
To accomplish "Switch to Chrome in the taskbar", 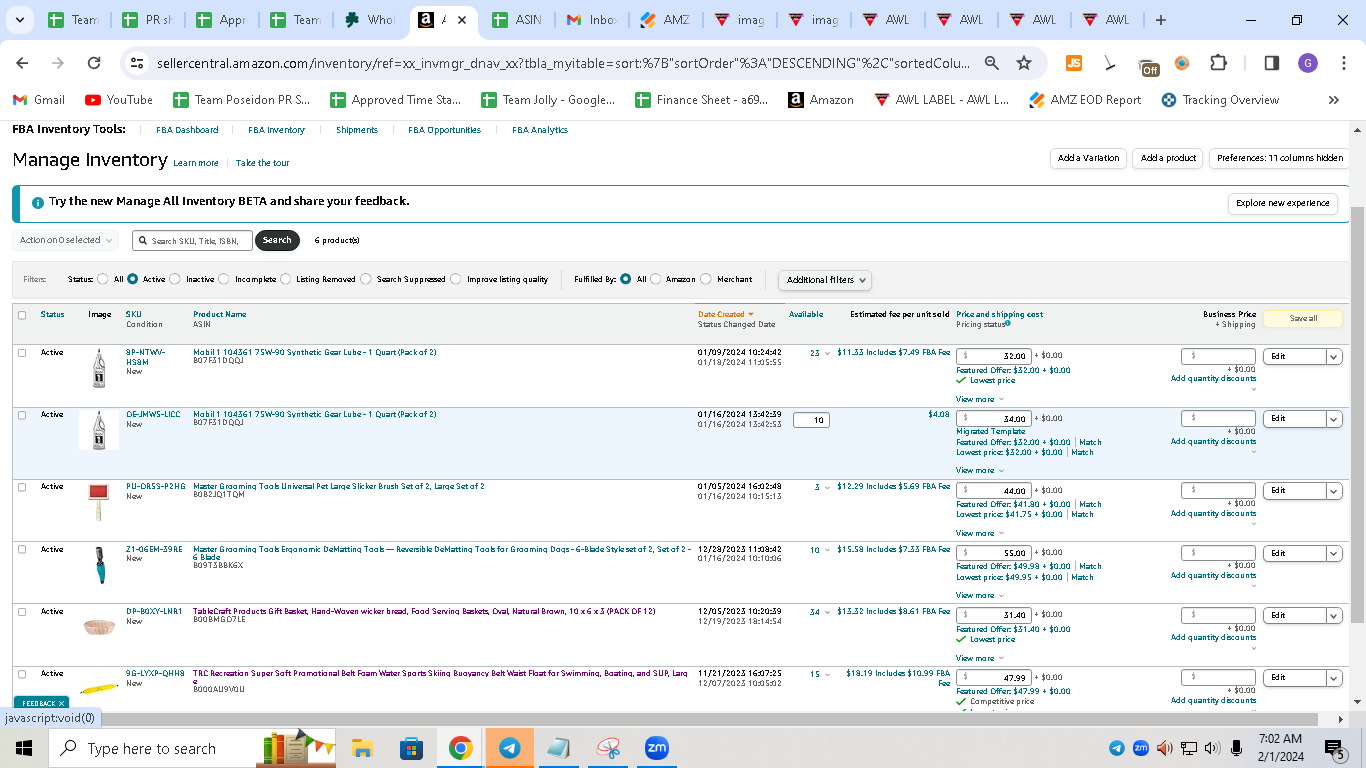I will (460, 748).
